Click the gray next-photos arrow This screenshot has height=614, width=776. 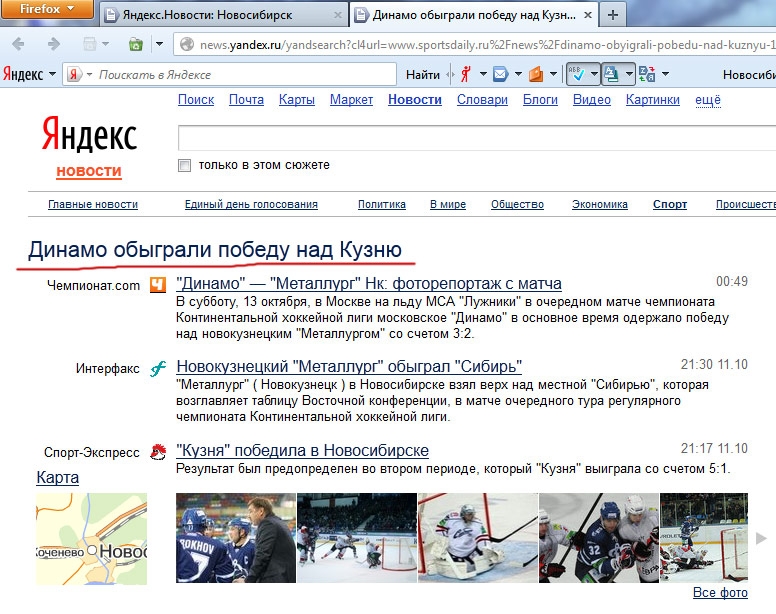[x=761, y=538]
